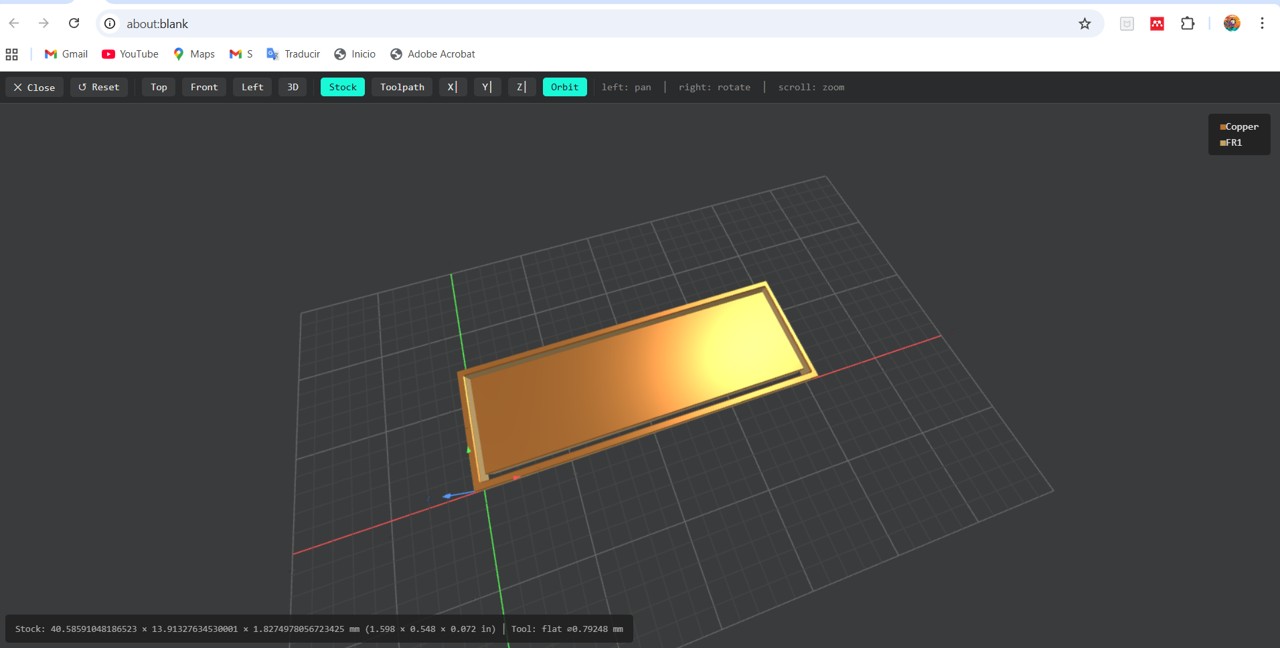Click the greyed-out extension icon
Image resolution: width=1280 pixels, height=648 pixels.
pos(1127,23)
